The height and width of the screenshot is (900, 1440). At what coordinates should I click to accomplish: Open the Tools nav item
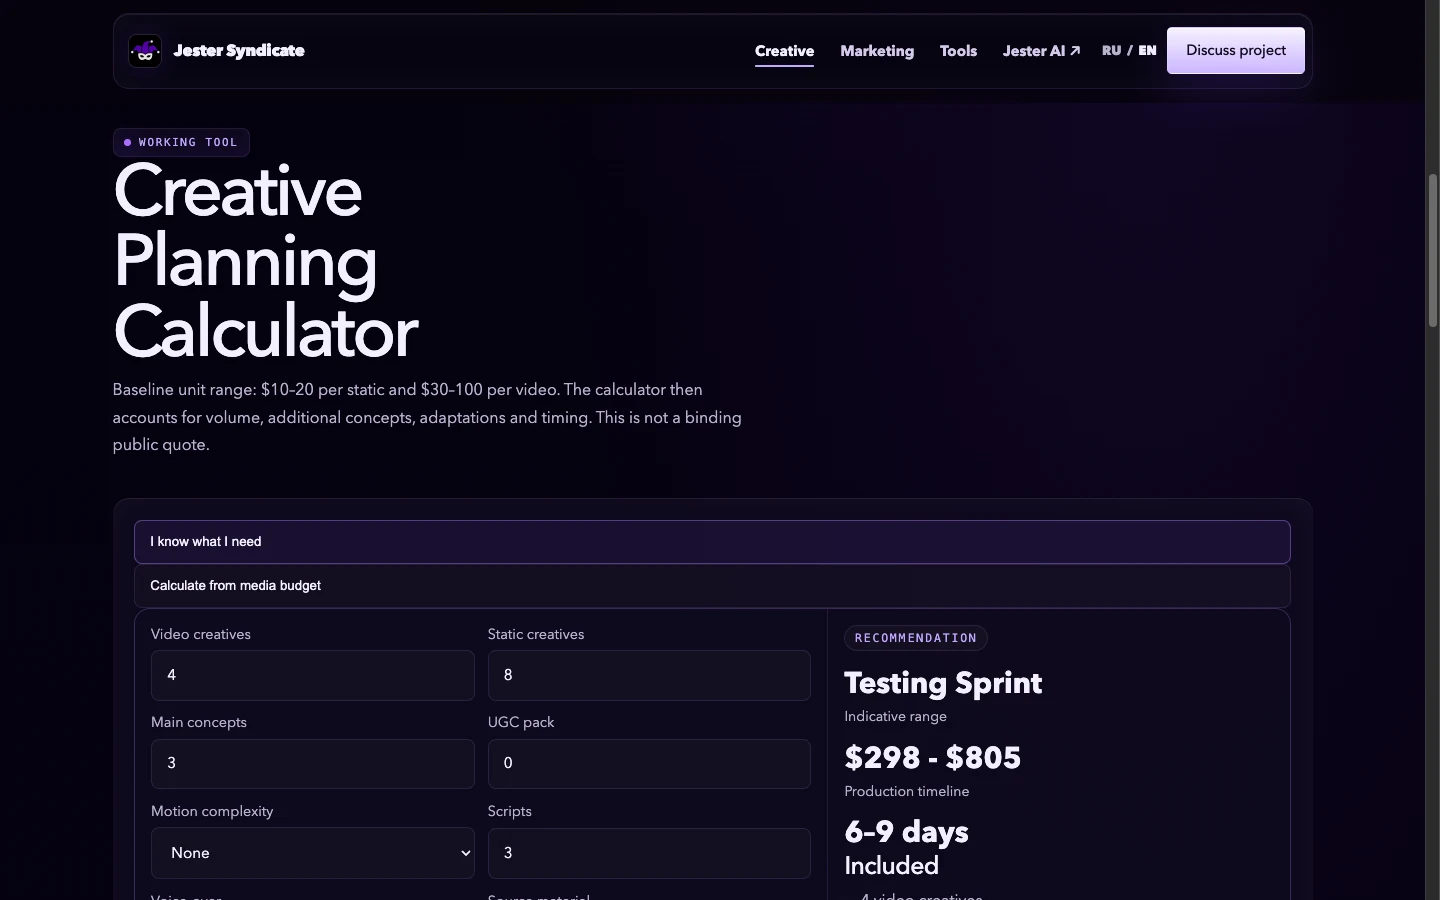click(958, 51)
